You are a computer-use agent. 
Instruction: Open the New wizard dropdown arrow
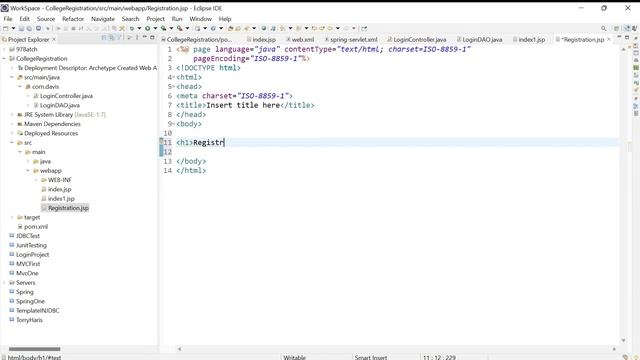pos(13,28)
